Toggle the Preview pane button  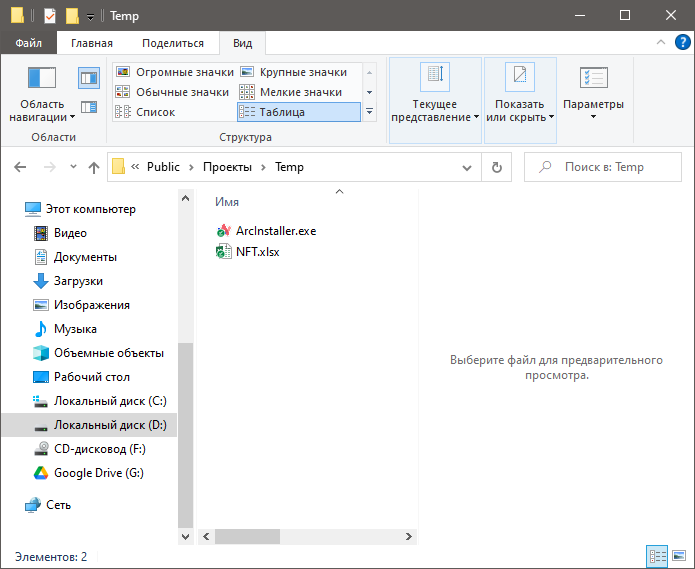point(89,78)
